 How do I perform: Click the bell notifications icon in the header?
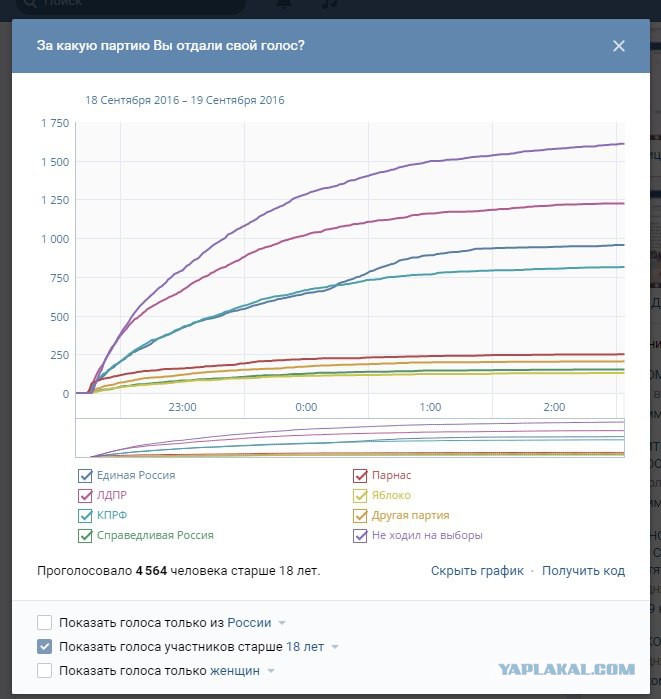click(284, 4)
